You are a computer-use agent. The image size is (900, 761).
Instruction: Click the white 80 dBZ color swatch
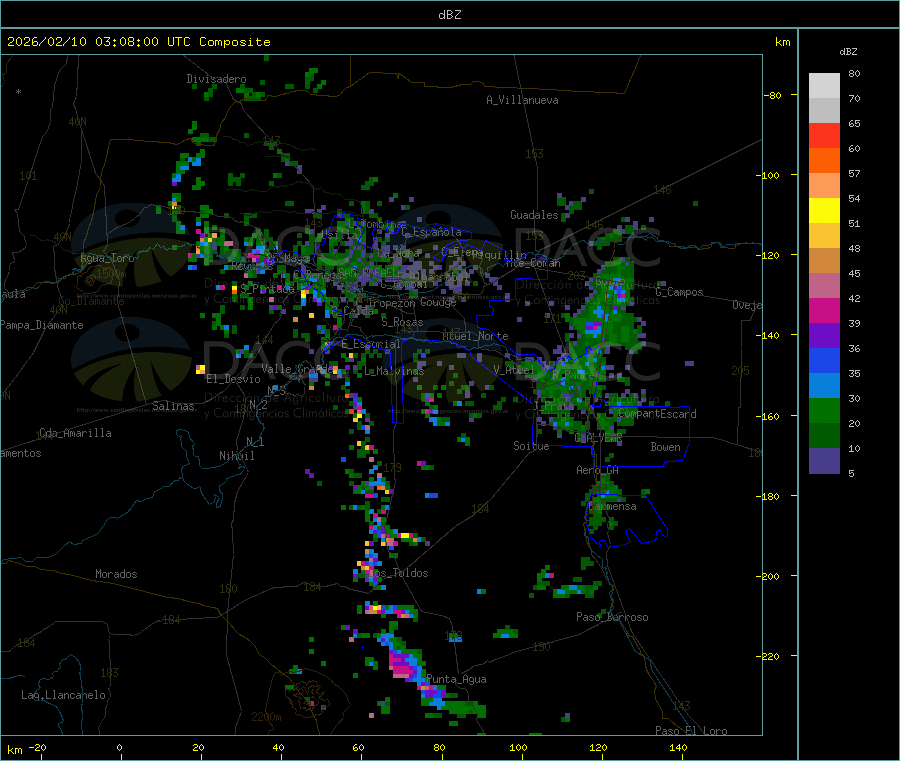pos(824,86)
